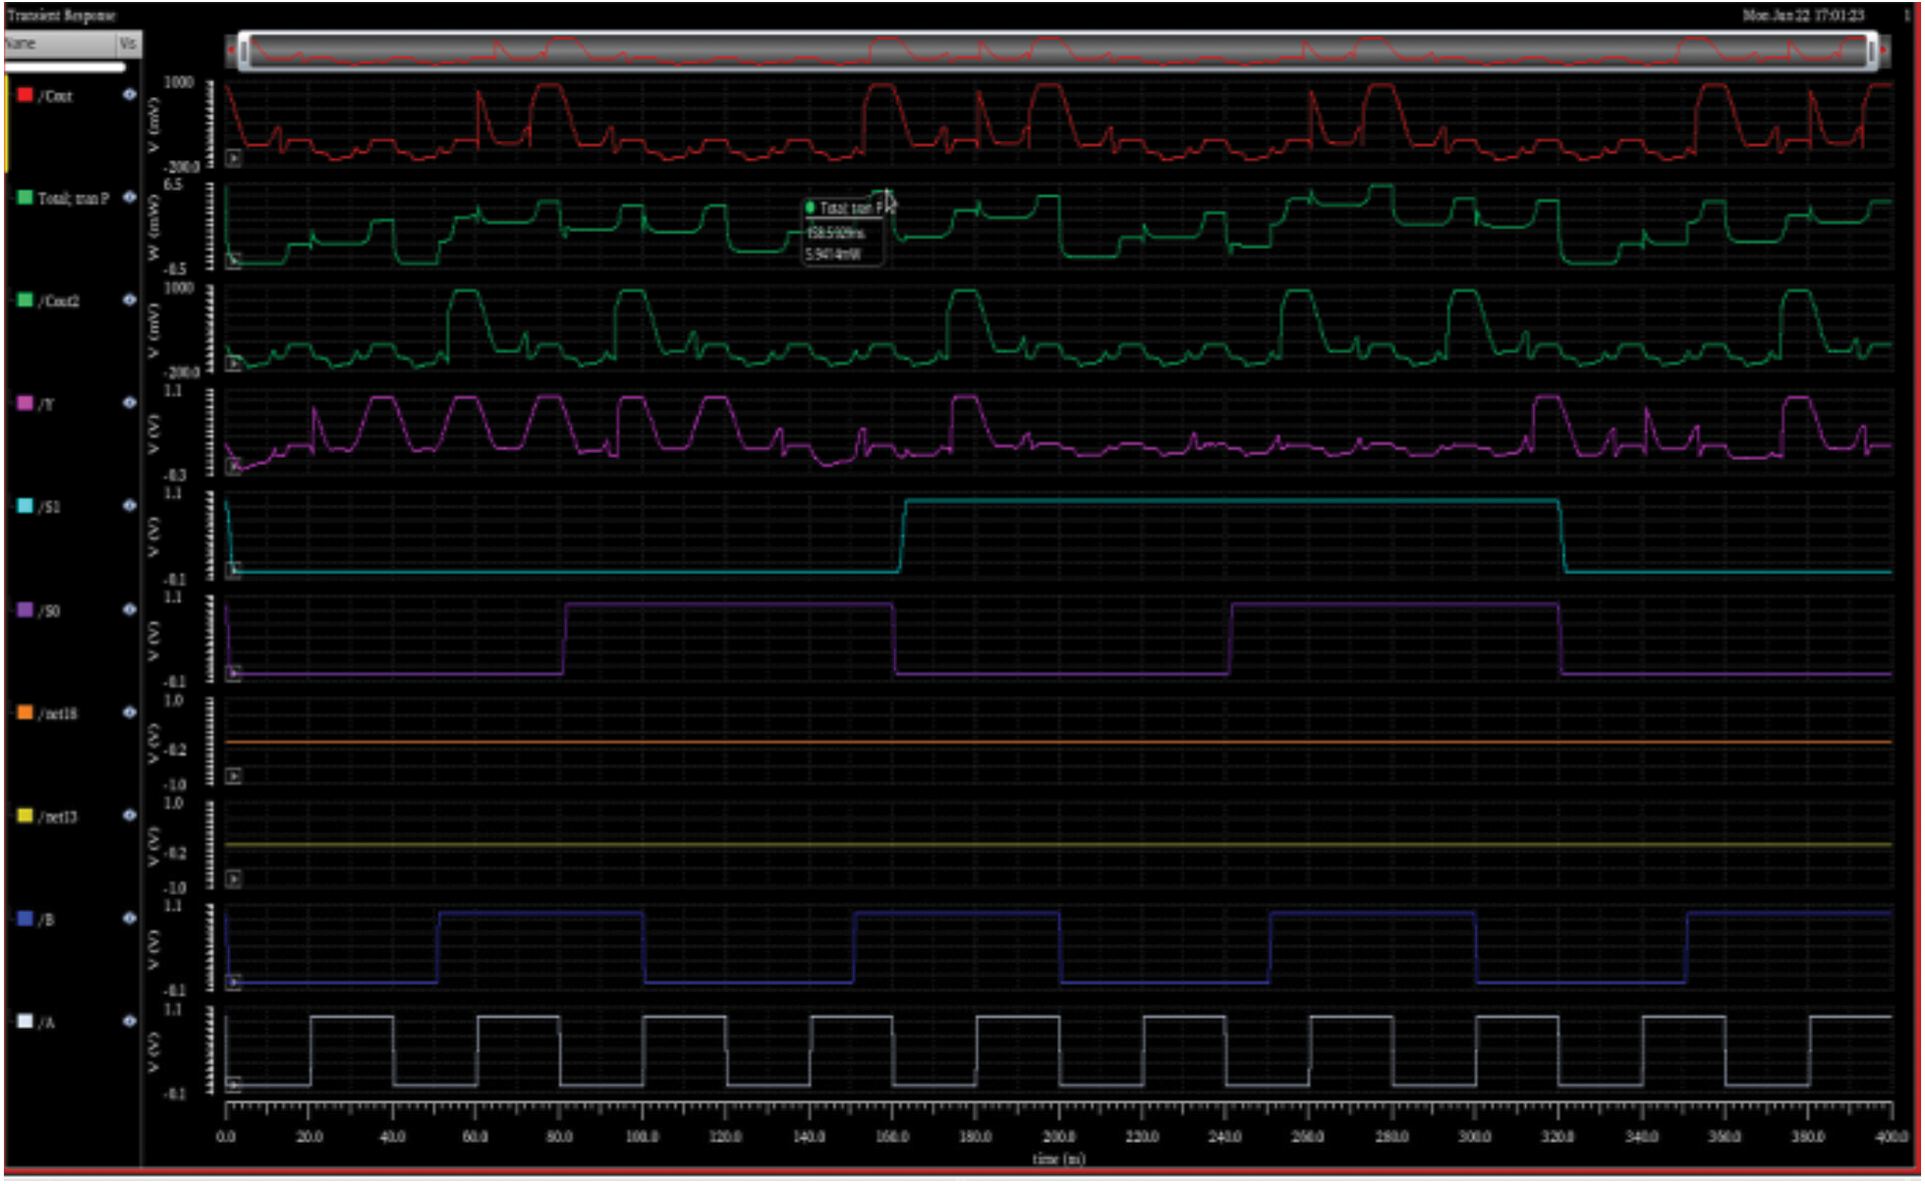The image size is (1925, 1184).
Task: Click eye icon for Total; tran P
Action: [x=129, y=197]
